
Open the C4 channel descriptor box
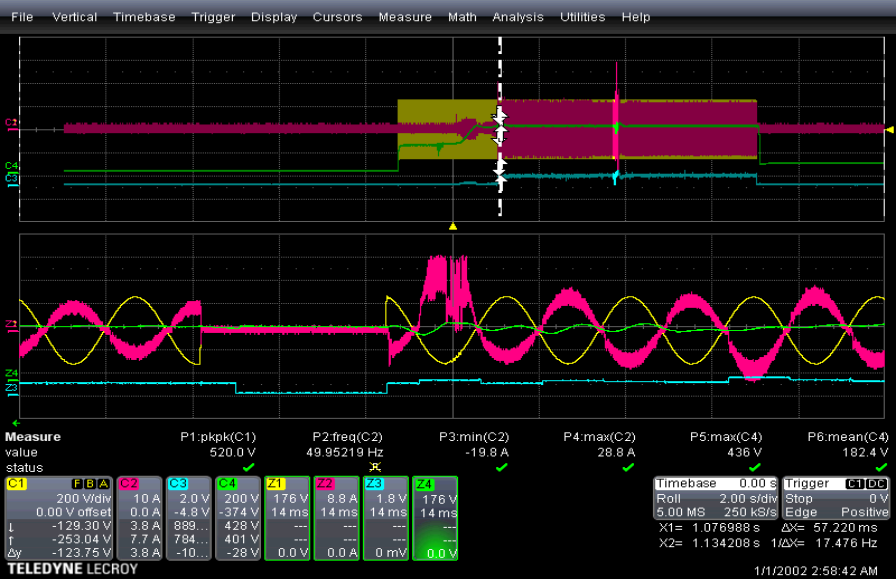coord(238,518)
